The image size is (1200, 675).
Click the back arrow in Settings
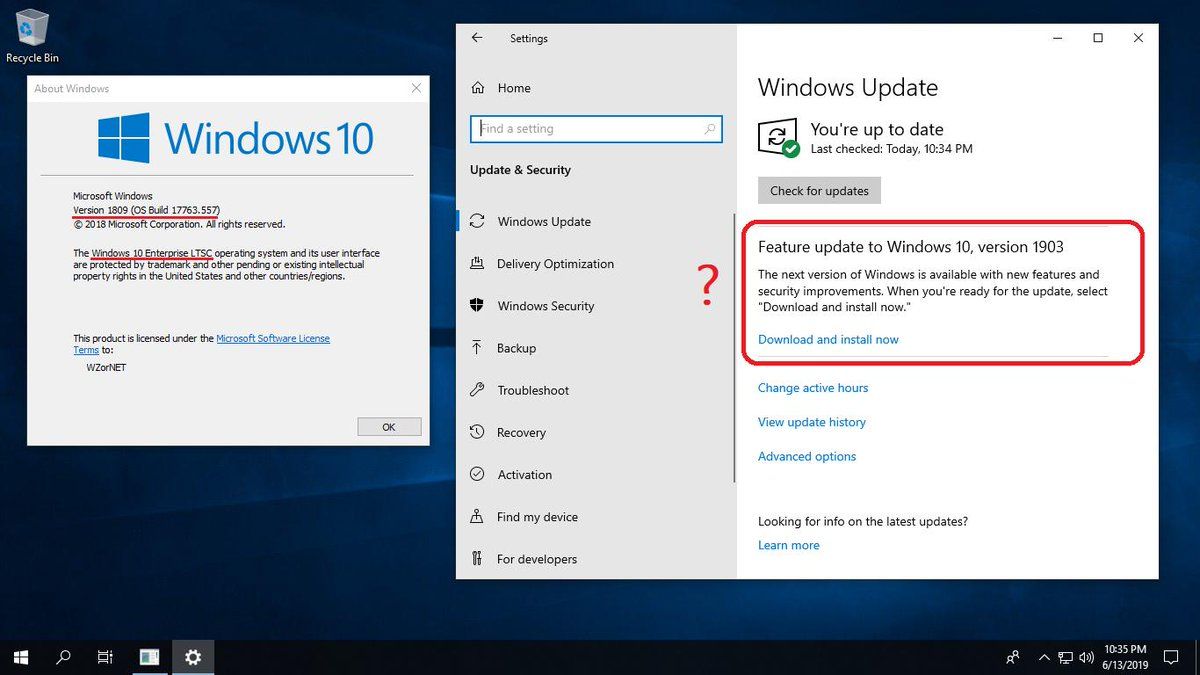(477, 38)
